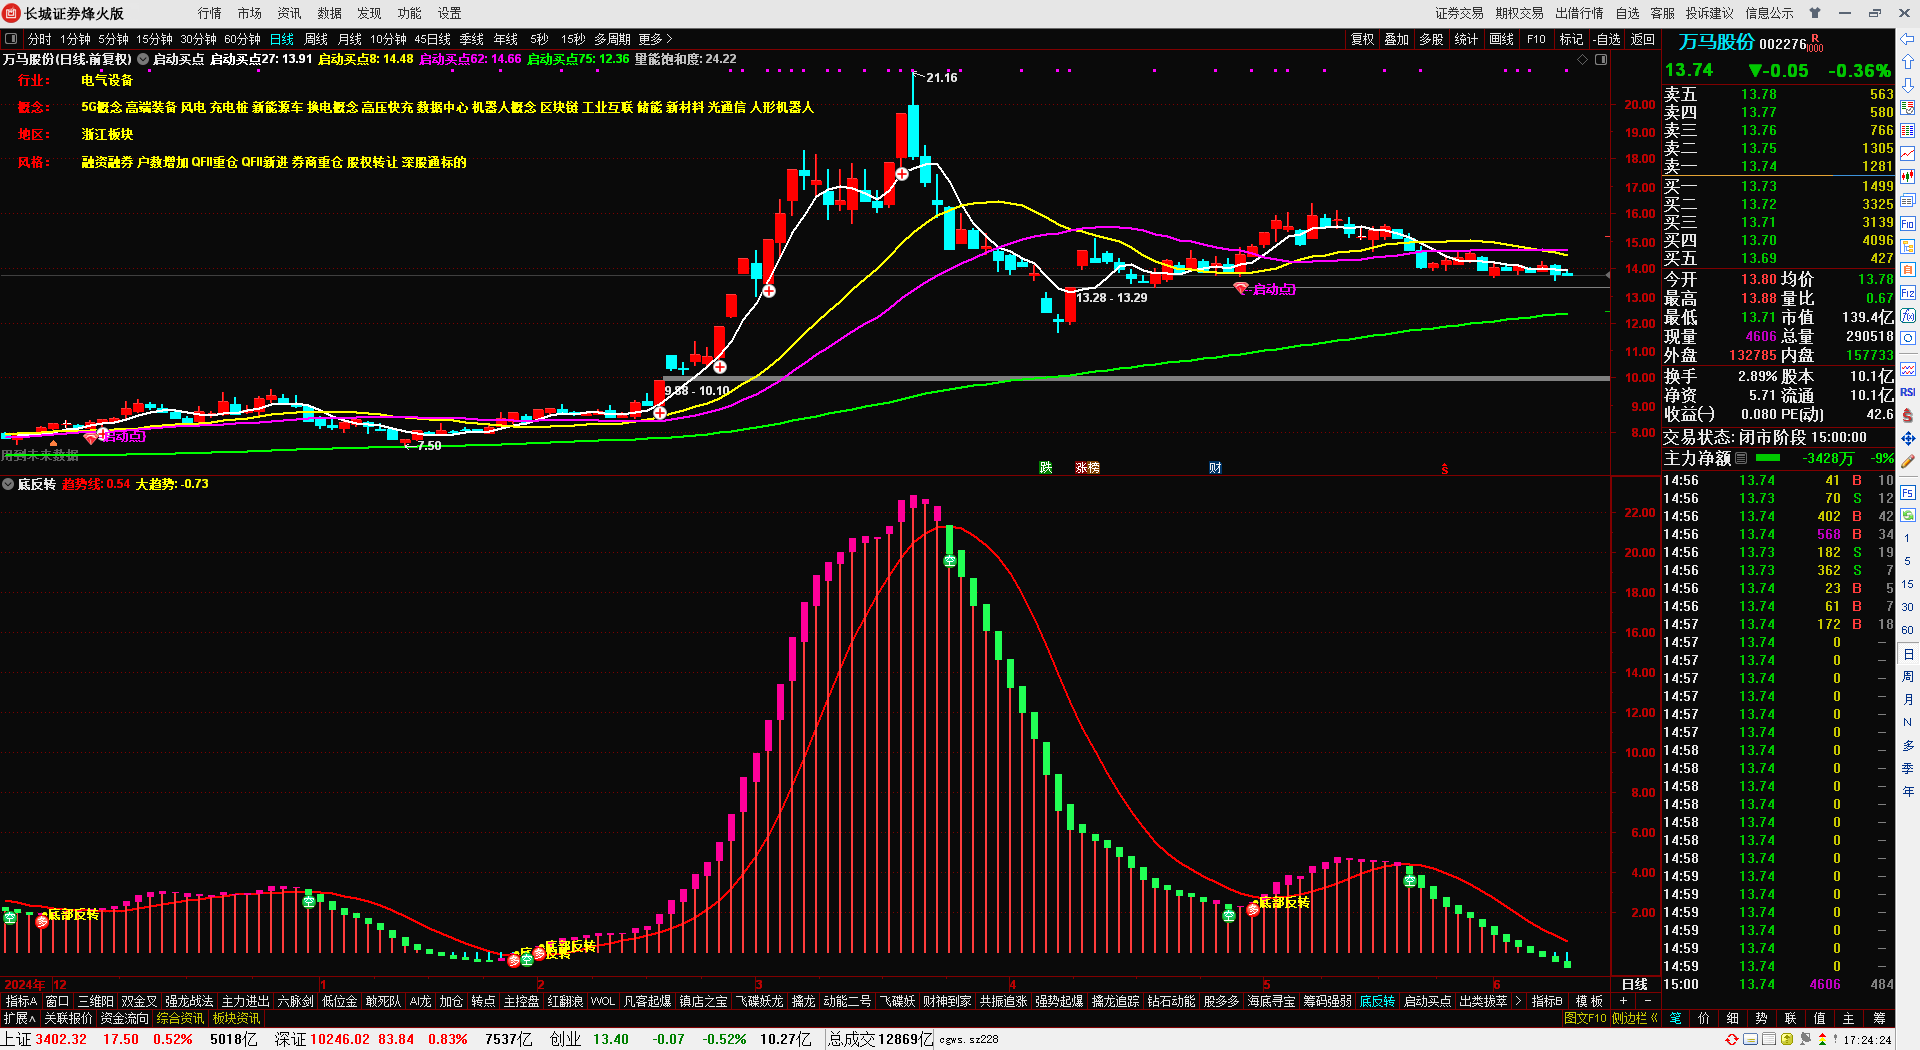The height and width of the screenshot is (1050, 1920).
Task: Open the 资金流向 tab
Action: [x=124, y=1018]
